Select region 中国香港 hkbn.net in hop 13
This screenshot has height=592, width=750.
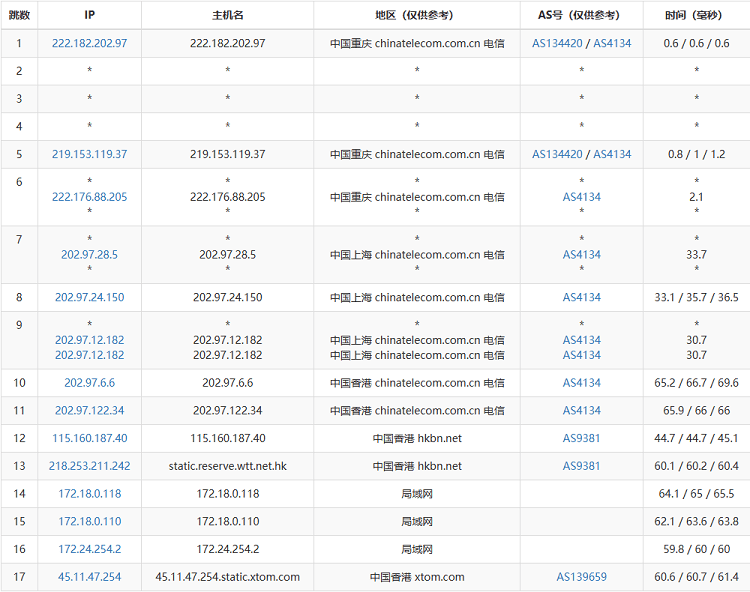(417, 466)
